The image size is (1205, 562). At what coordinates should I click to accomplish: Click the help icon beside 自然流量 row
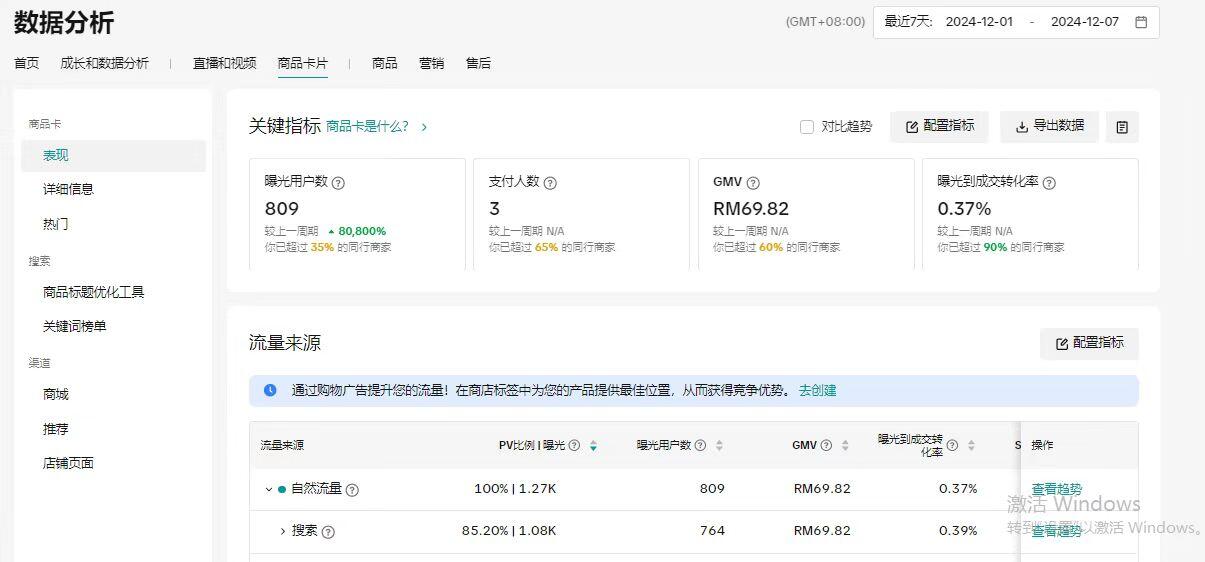tap(352, 490)
